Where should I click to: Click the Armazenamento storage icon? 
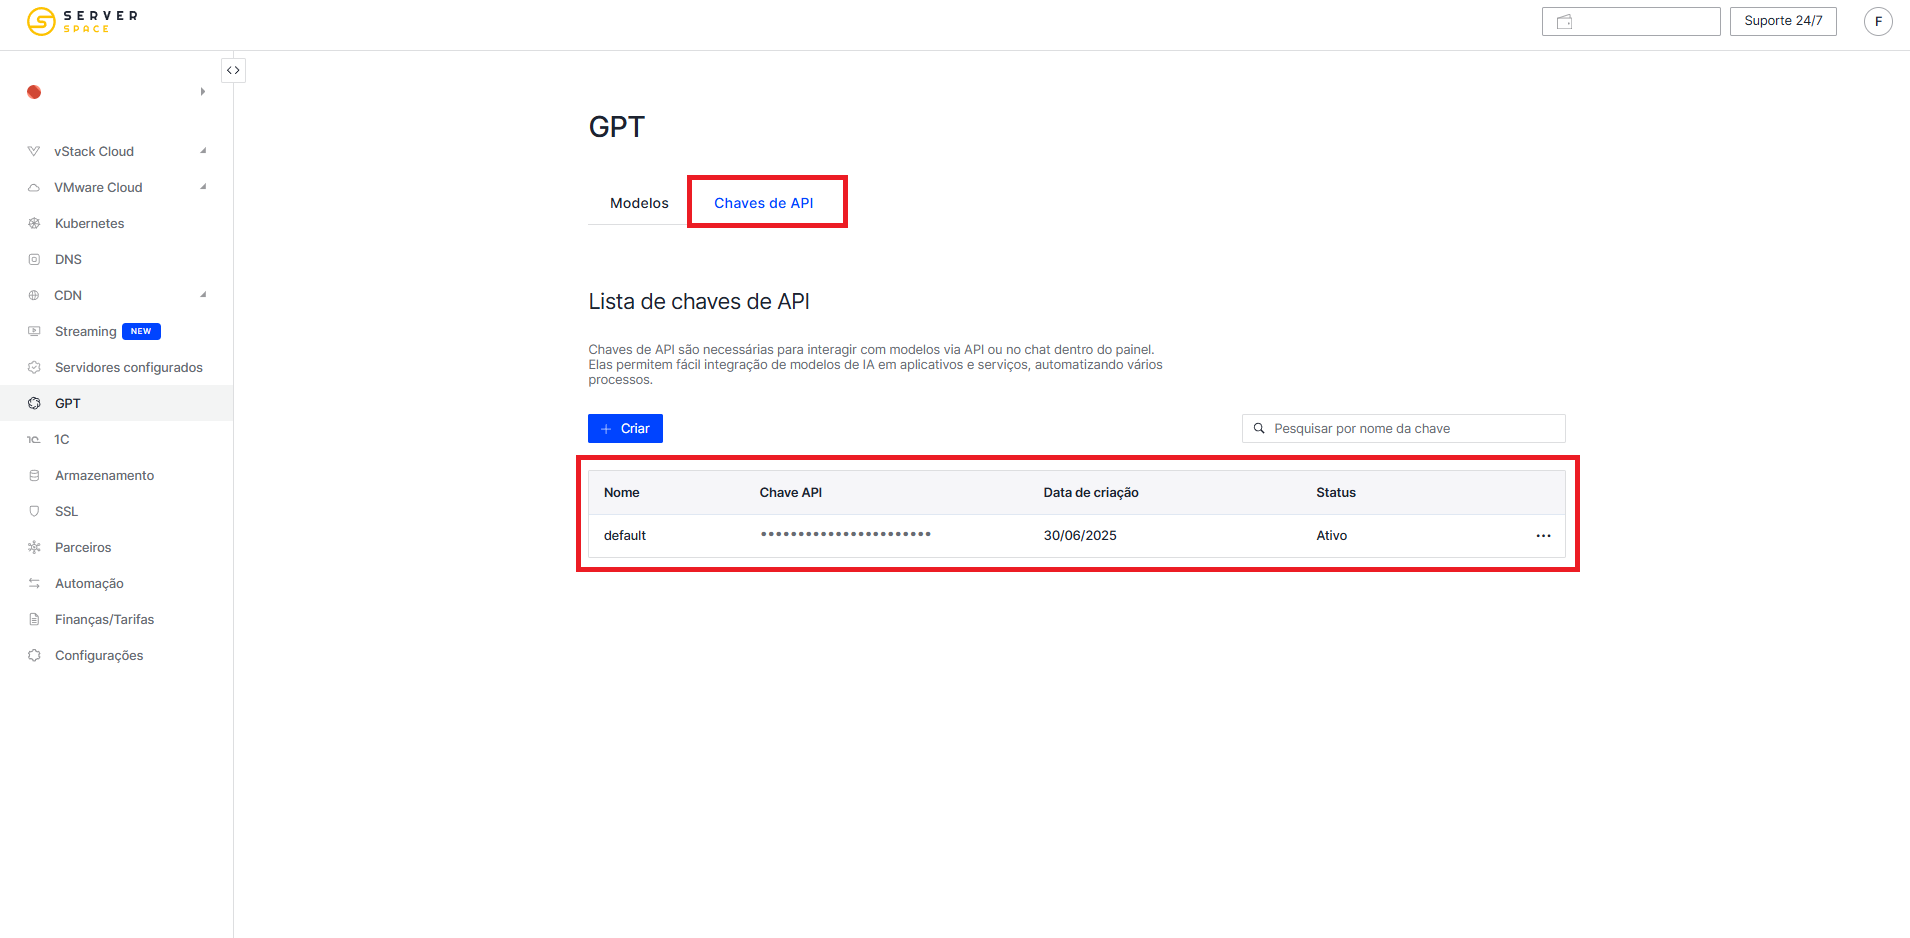34,475
